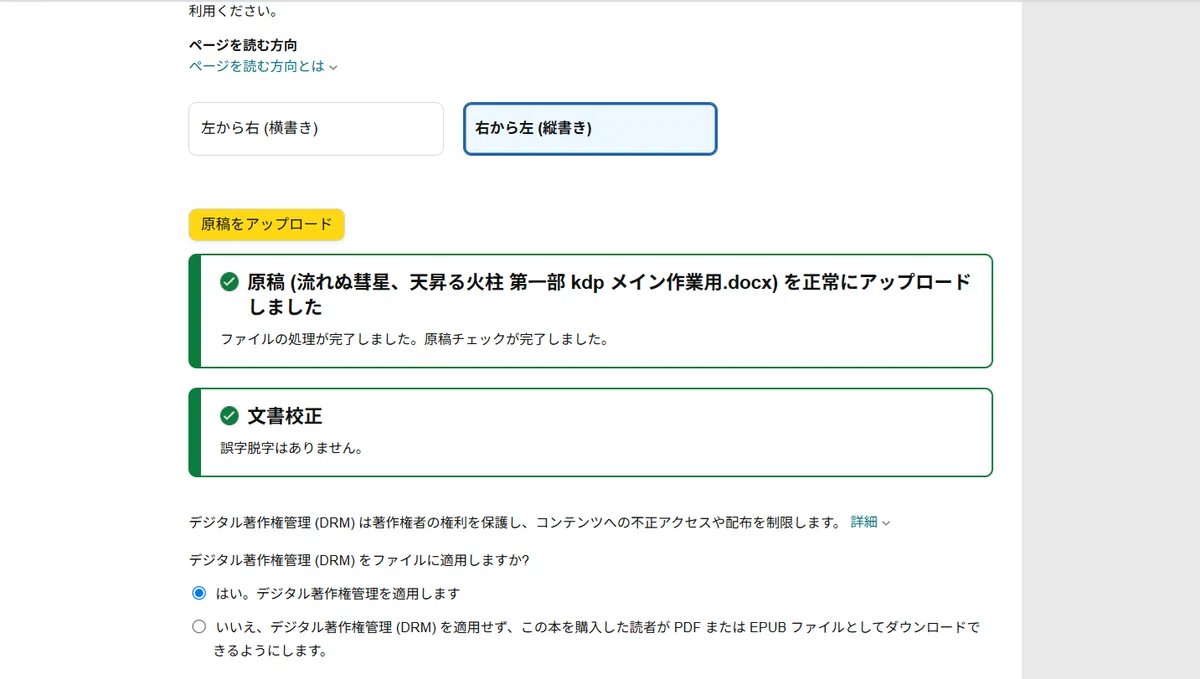This screenshot has width=1200, height=679.
Task: Click green checkmark beside upload success message
Action: point(229,282)
